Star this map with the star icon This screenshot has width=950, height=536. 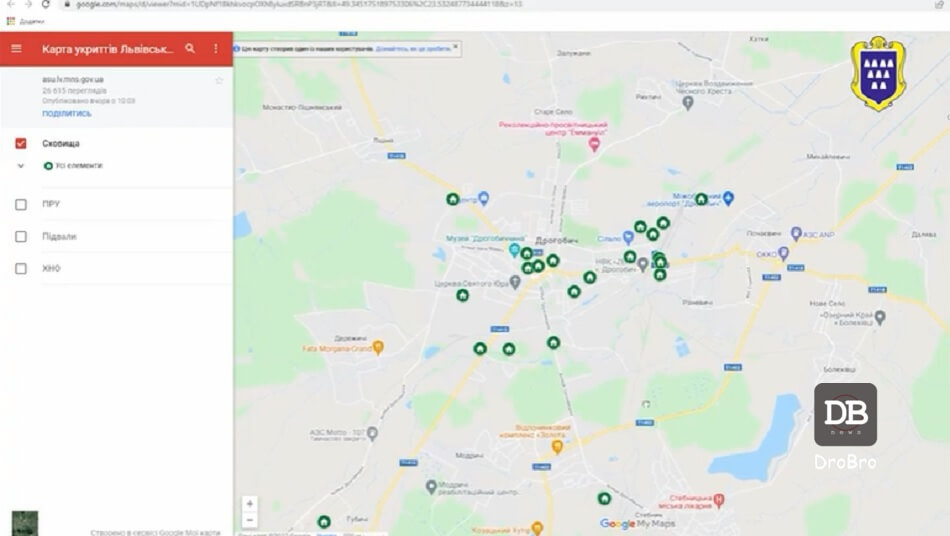pos(219,80)
